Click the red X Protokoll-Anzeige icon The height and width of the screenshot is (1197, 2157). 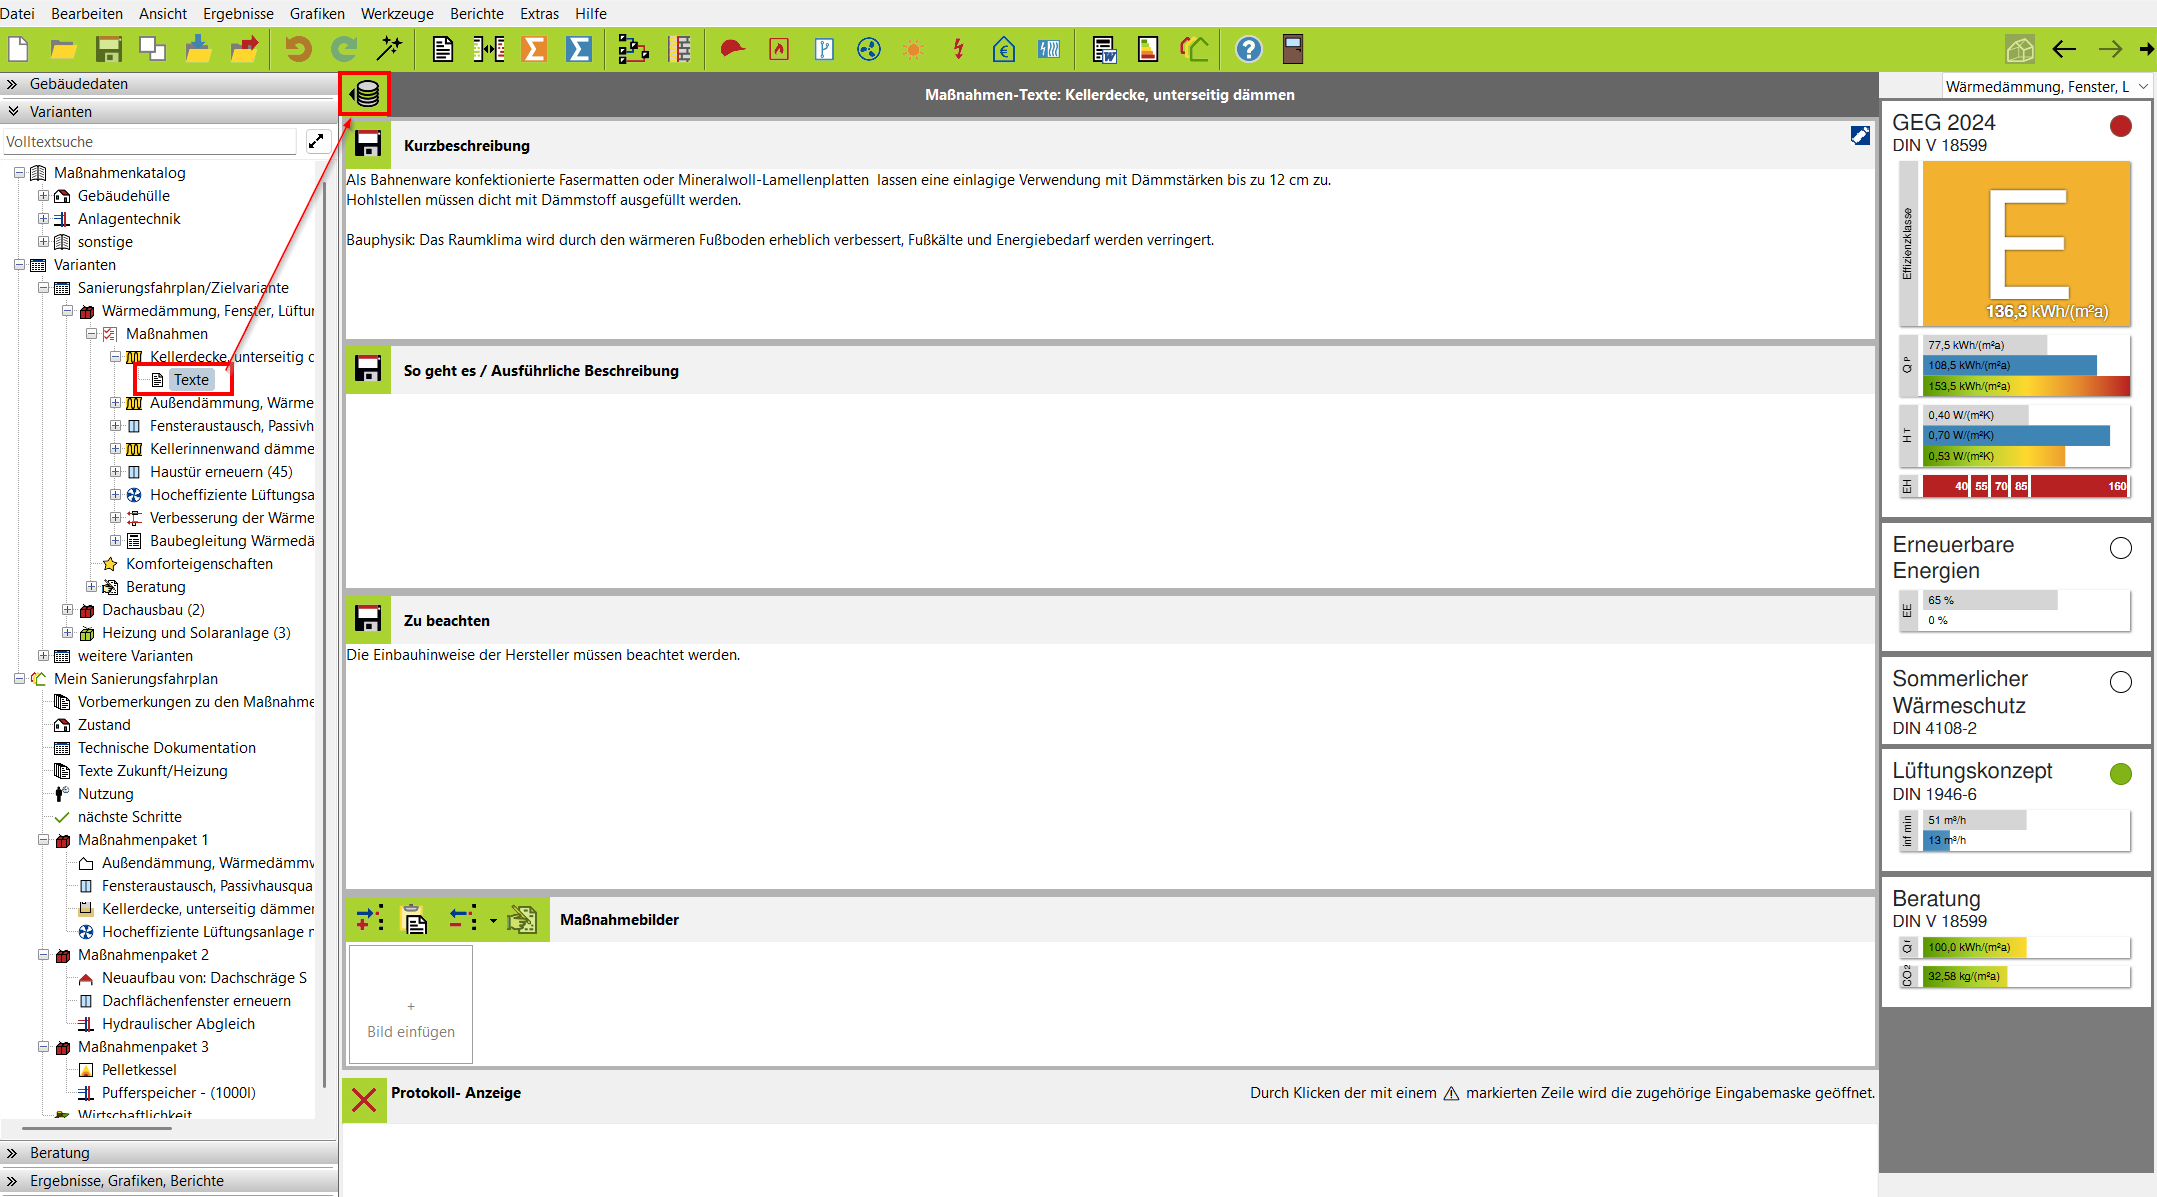click(x=364, y=1100)
